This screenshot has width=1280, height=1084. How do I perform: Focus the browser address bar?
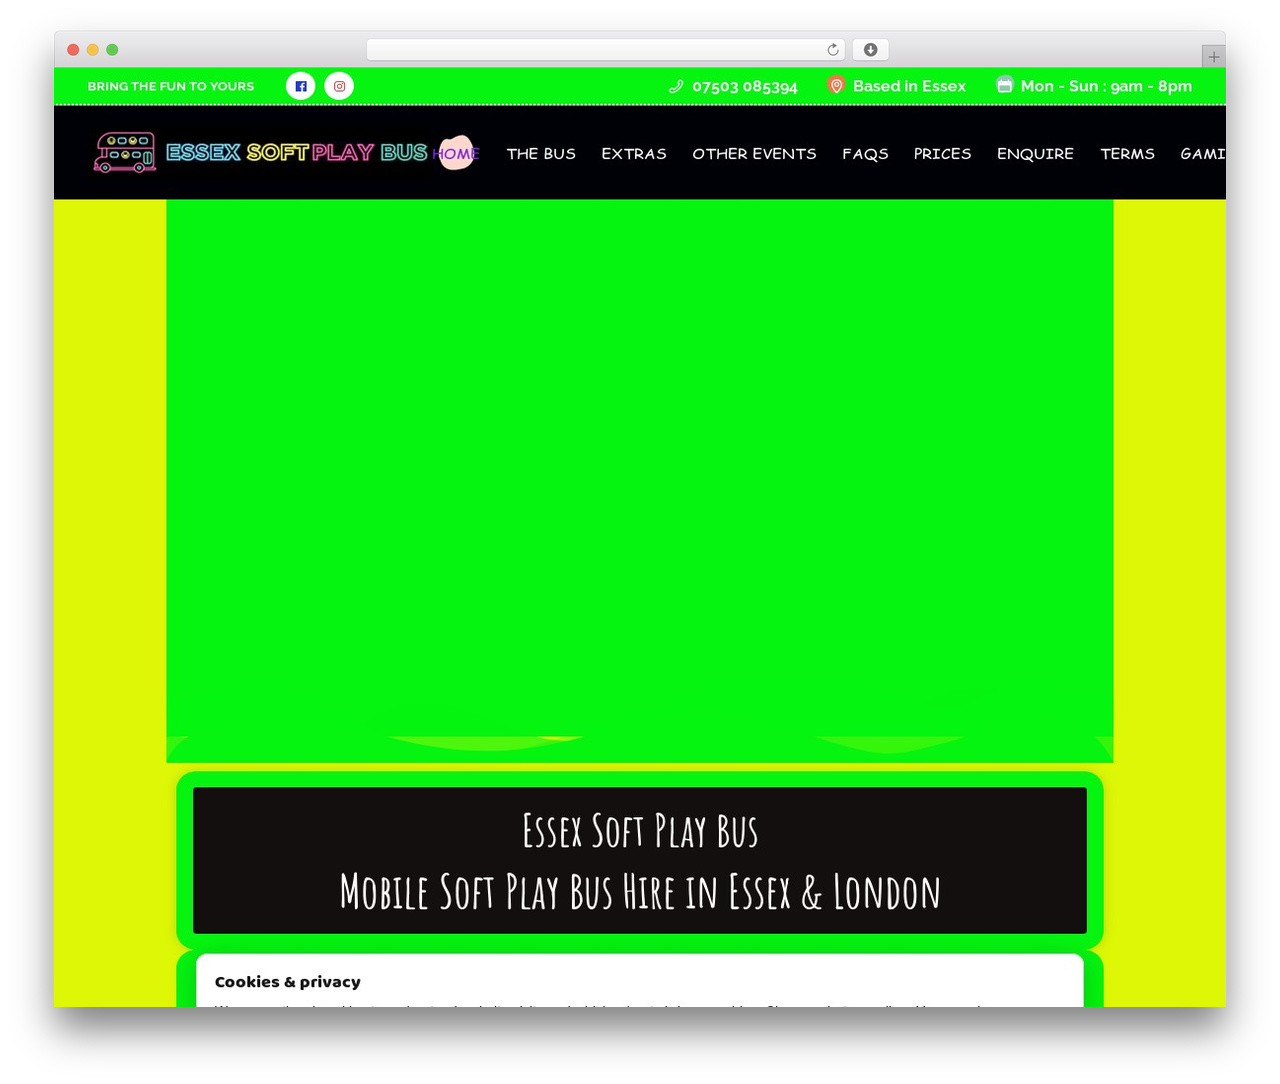pos(606,50)
